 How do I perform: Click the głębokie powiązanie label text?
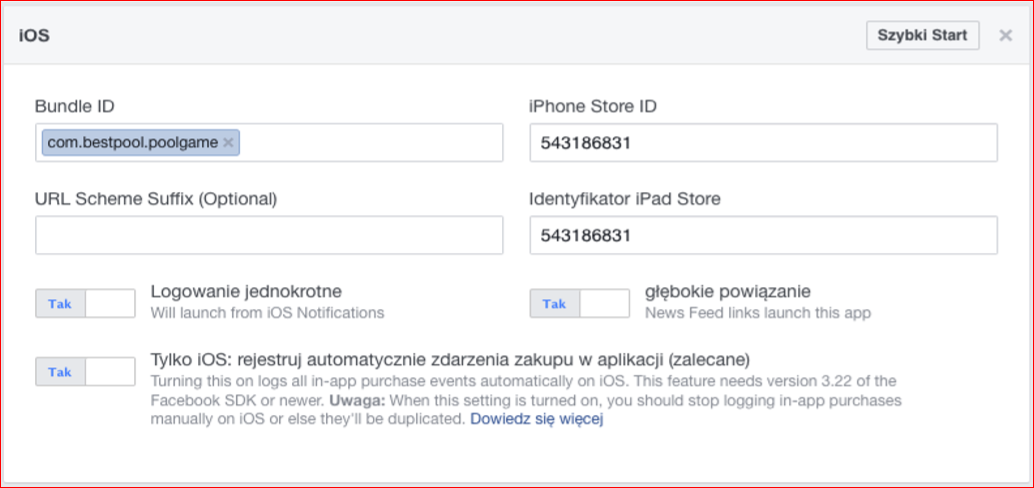(727, 292)
